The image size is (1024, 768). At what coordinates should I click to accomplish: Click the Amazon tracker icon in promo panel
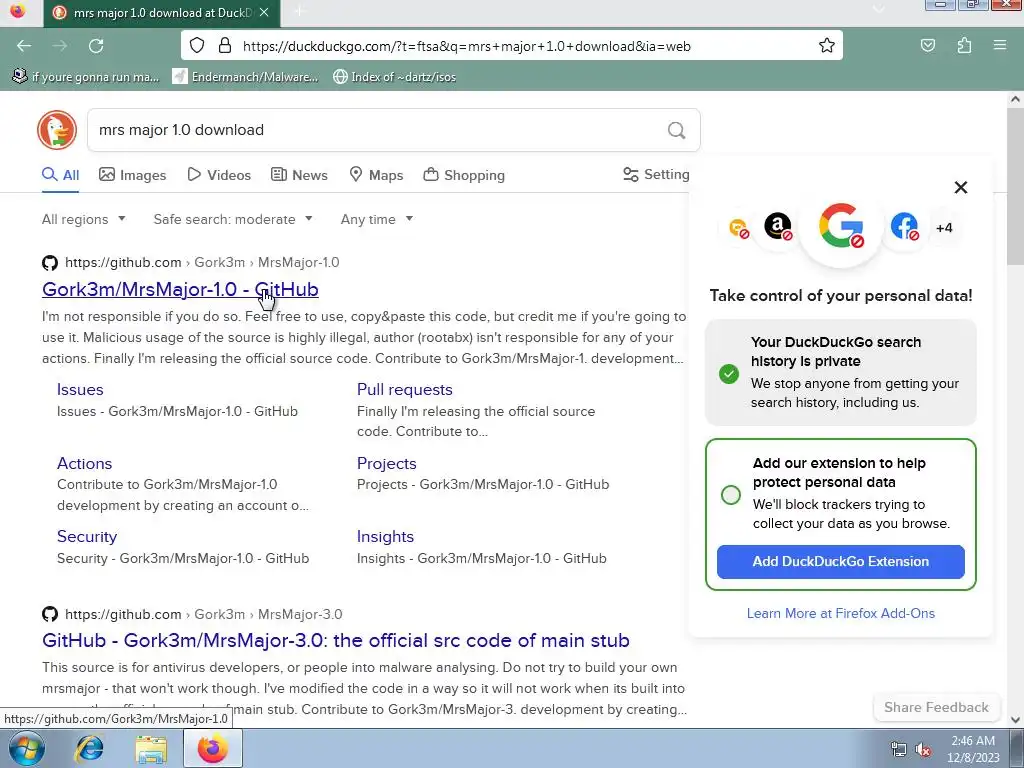tap(778, 227)
